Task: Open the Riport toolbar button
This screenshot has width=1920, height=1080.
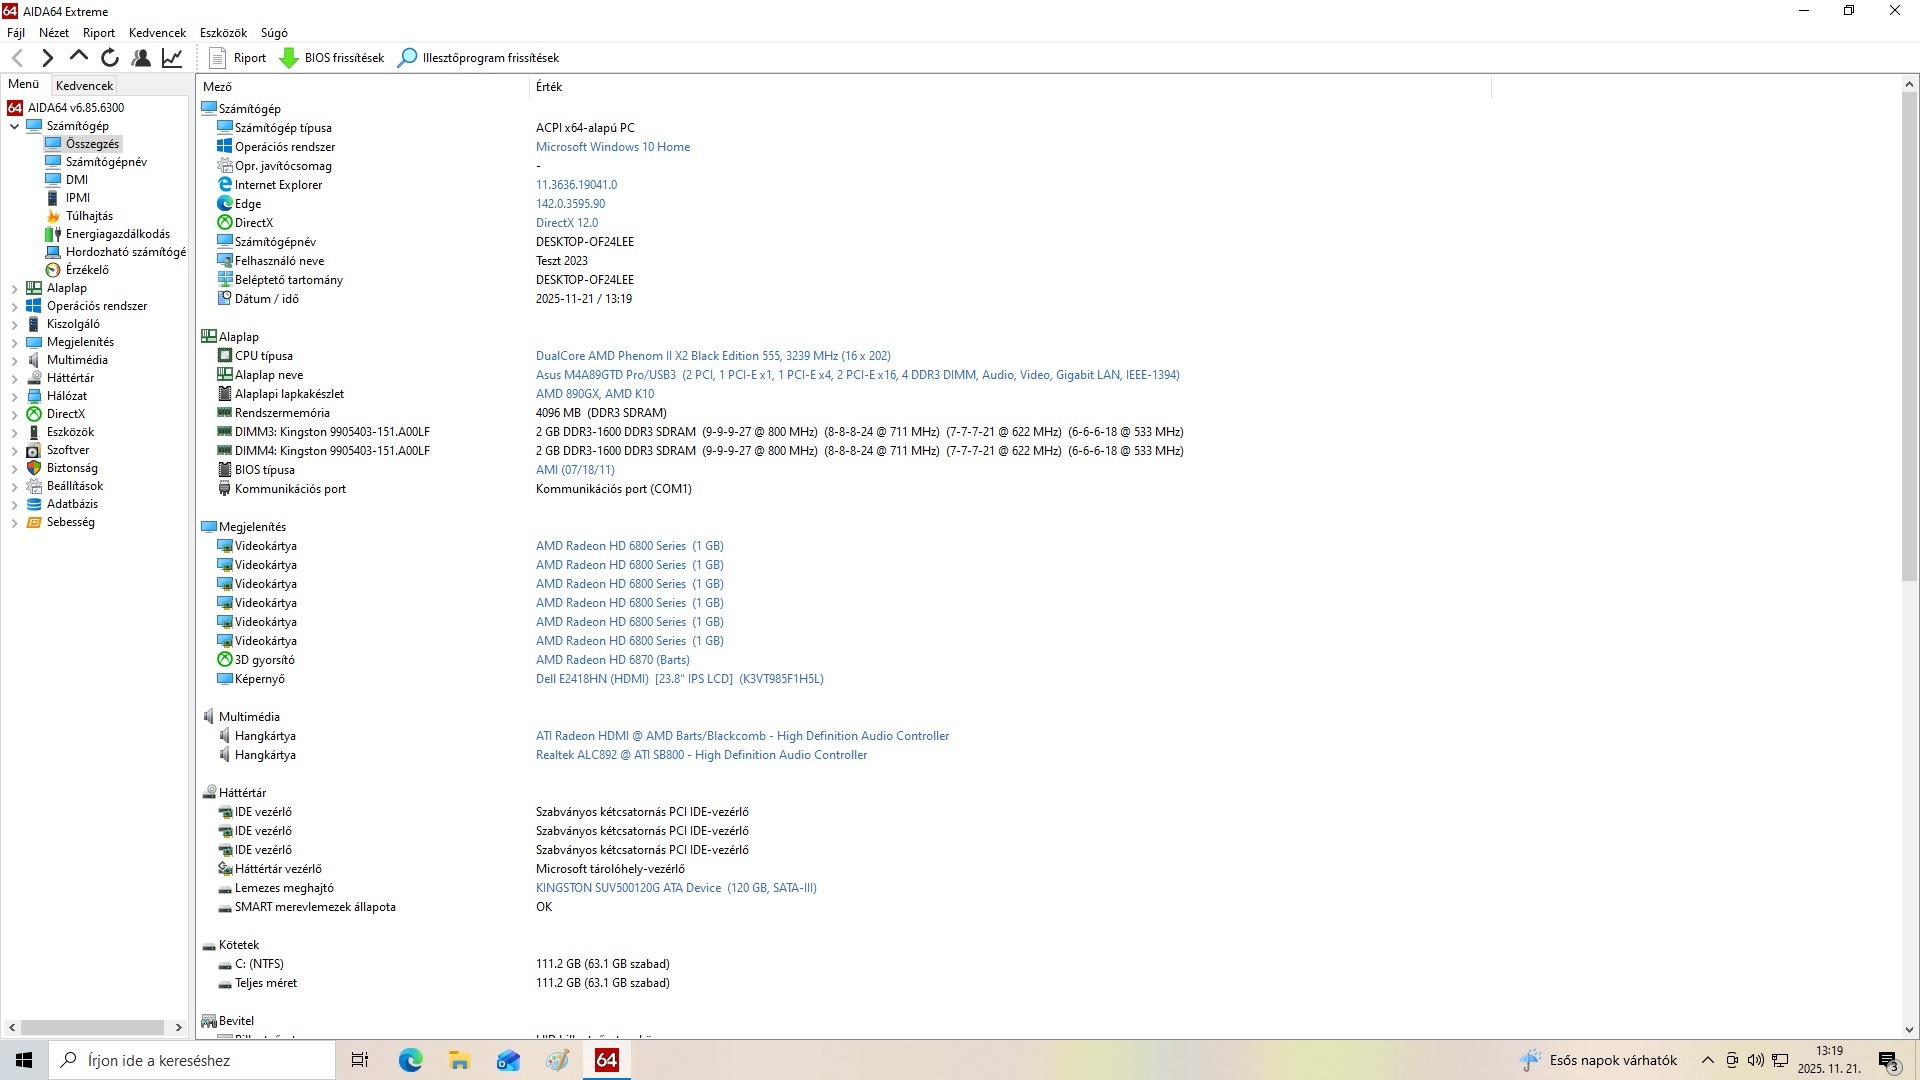Action: [237, 58]
